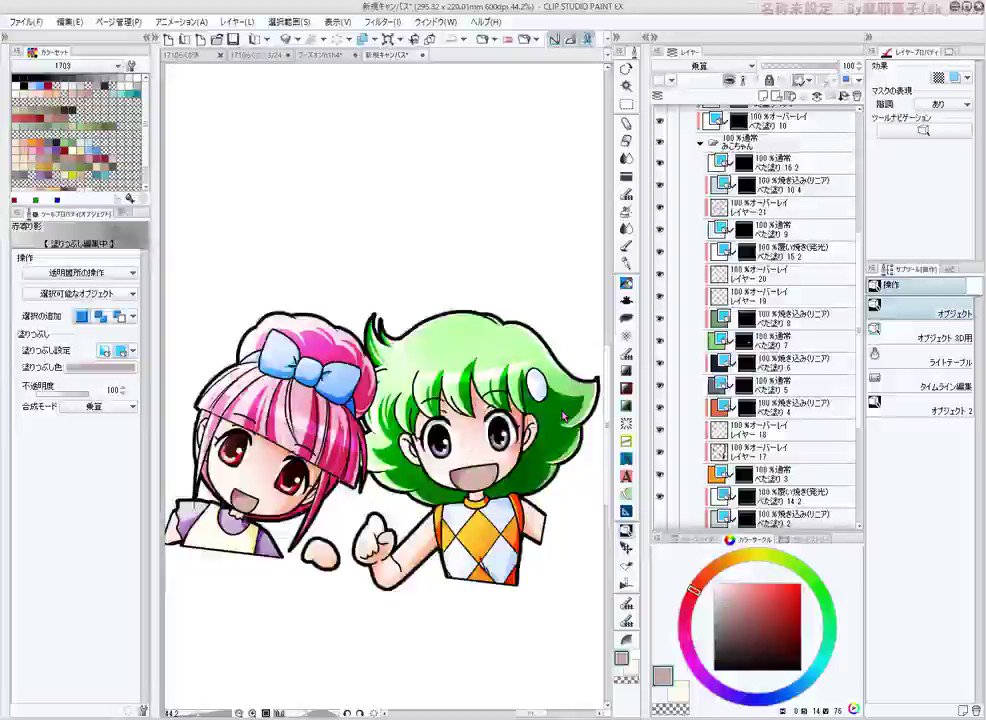
Task: Switch to the カラーサークル panel tab
Action: tap(748, 540)
